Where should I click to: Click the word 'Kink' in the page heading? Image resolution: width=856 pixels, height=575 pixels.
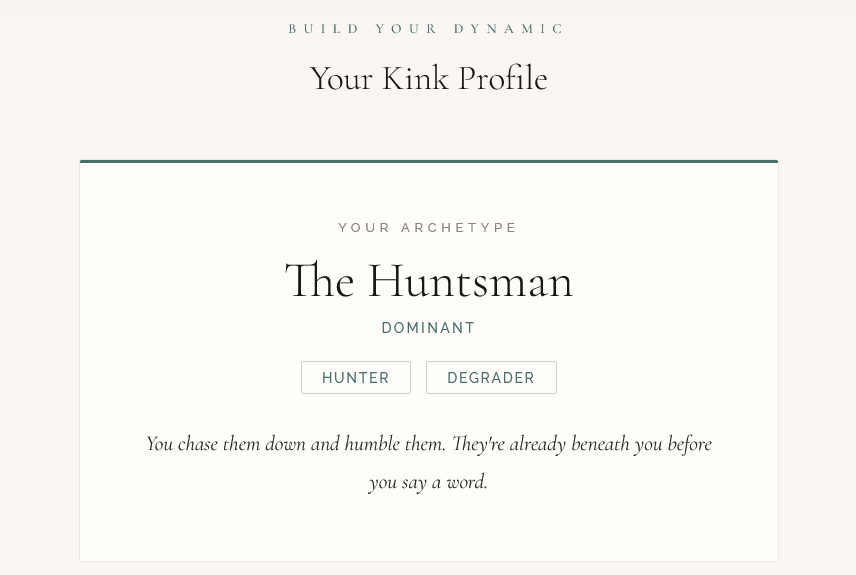[415, 79]
